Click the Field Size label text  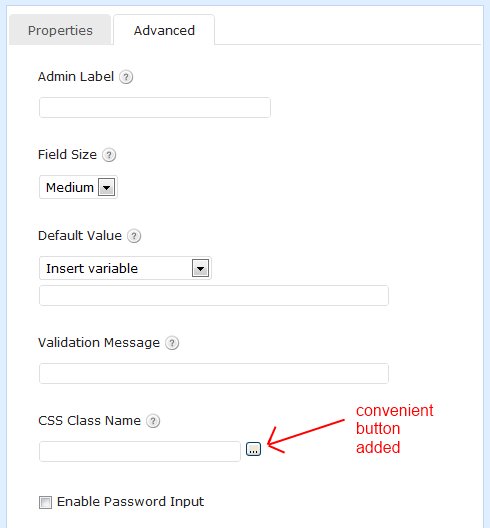click(67, 155)
